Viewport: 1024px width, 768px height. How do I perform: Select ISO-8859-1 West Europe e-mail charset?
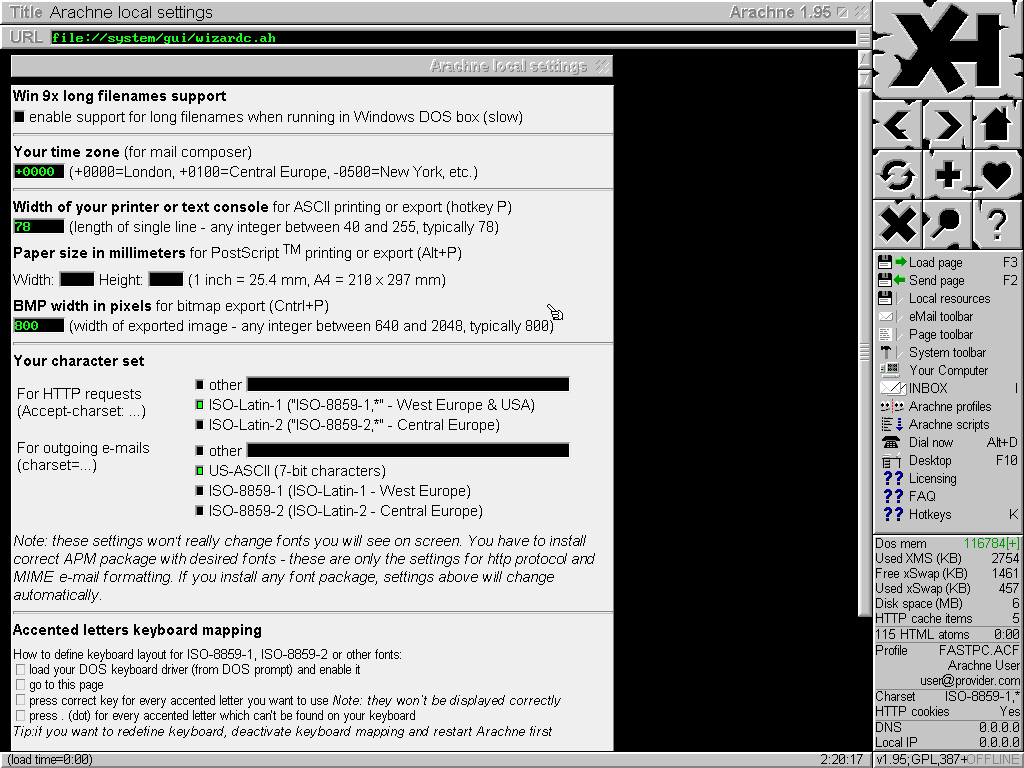point(200,491)
